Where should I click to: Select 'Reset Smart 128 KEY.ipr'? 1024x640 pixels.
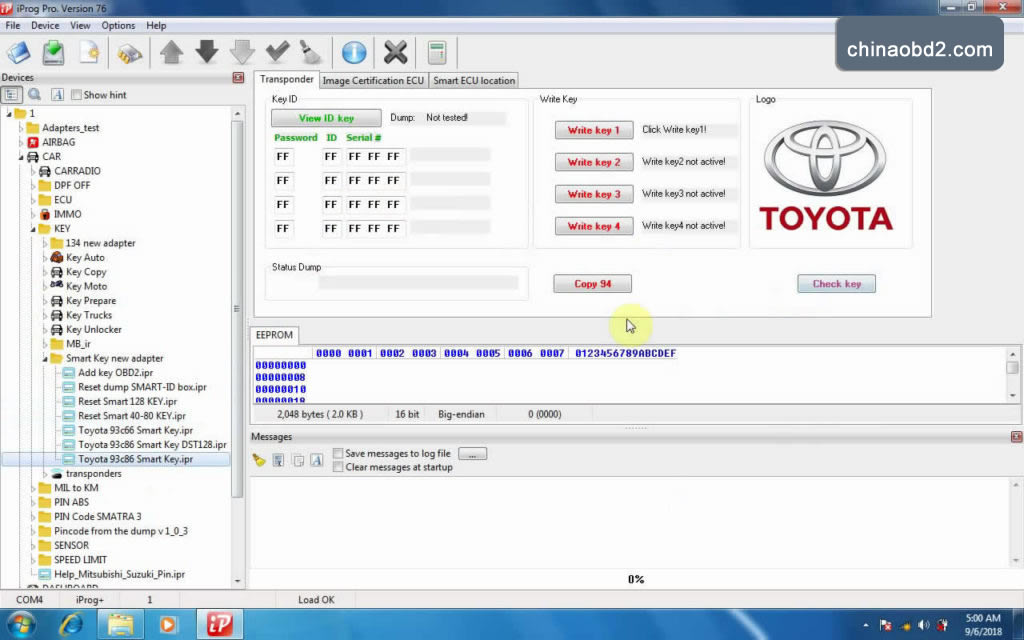127,401
